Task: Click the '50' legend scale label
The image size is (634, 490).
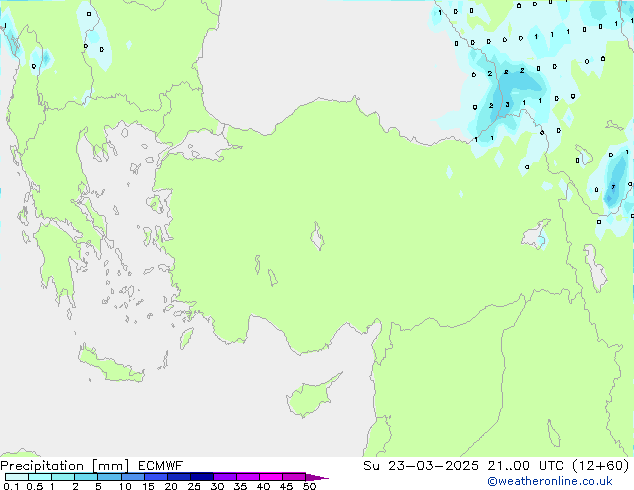Action: pos(309,486)
